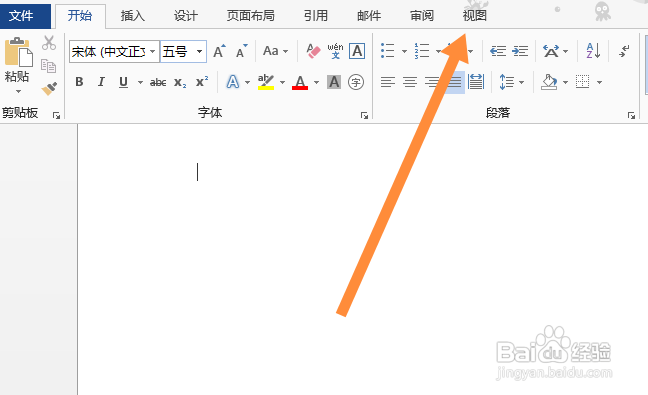Screen dimensions: 648x395
Task: Click the enclosed character 字 icon
Action: point(356,82)
